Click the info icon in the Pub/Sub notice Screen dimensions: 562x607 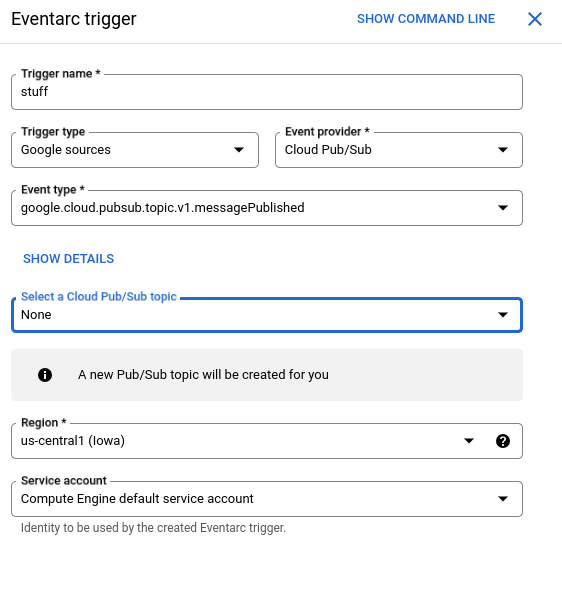pyautogui.click(x=45, y=375)
